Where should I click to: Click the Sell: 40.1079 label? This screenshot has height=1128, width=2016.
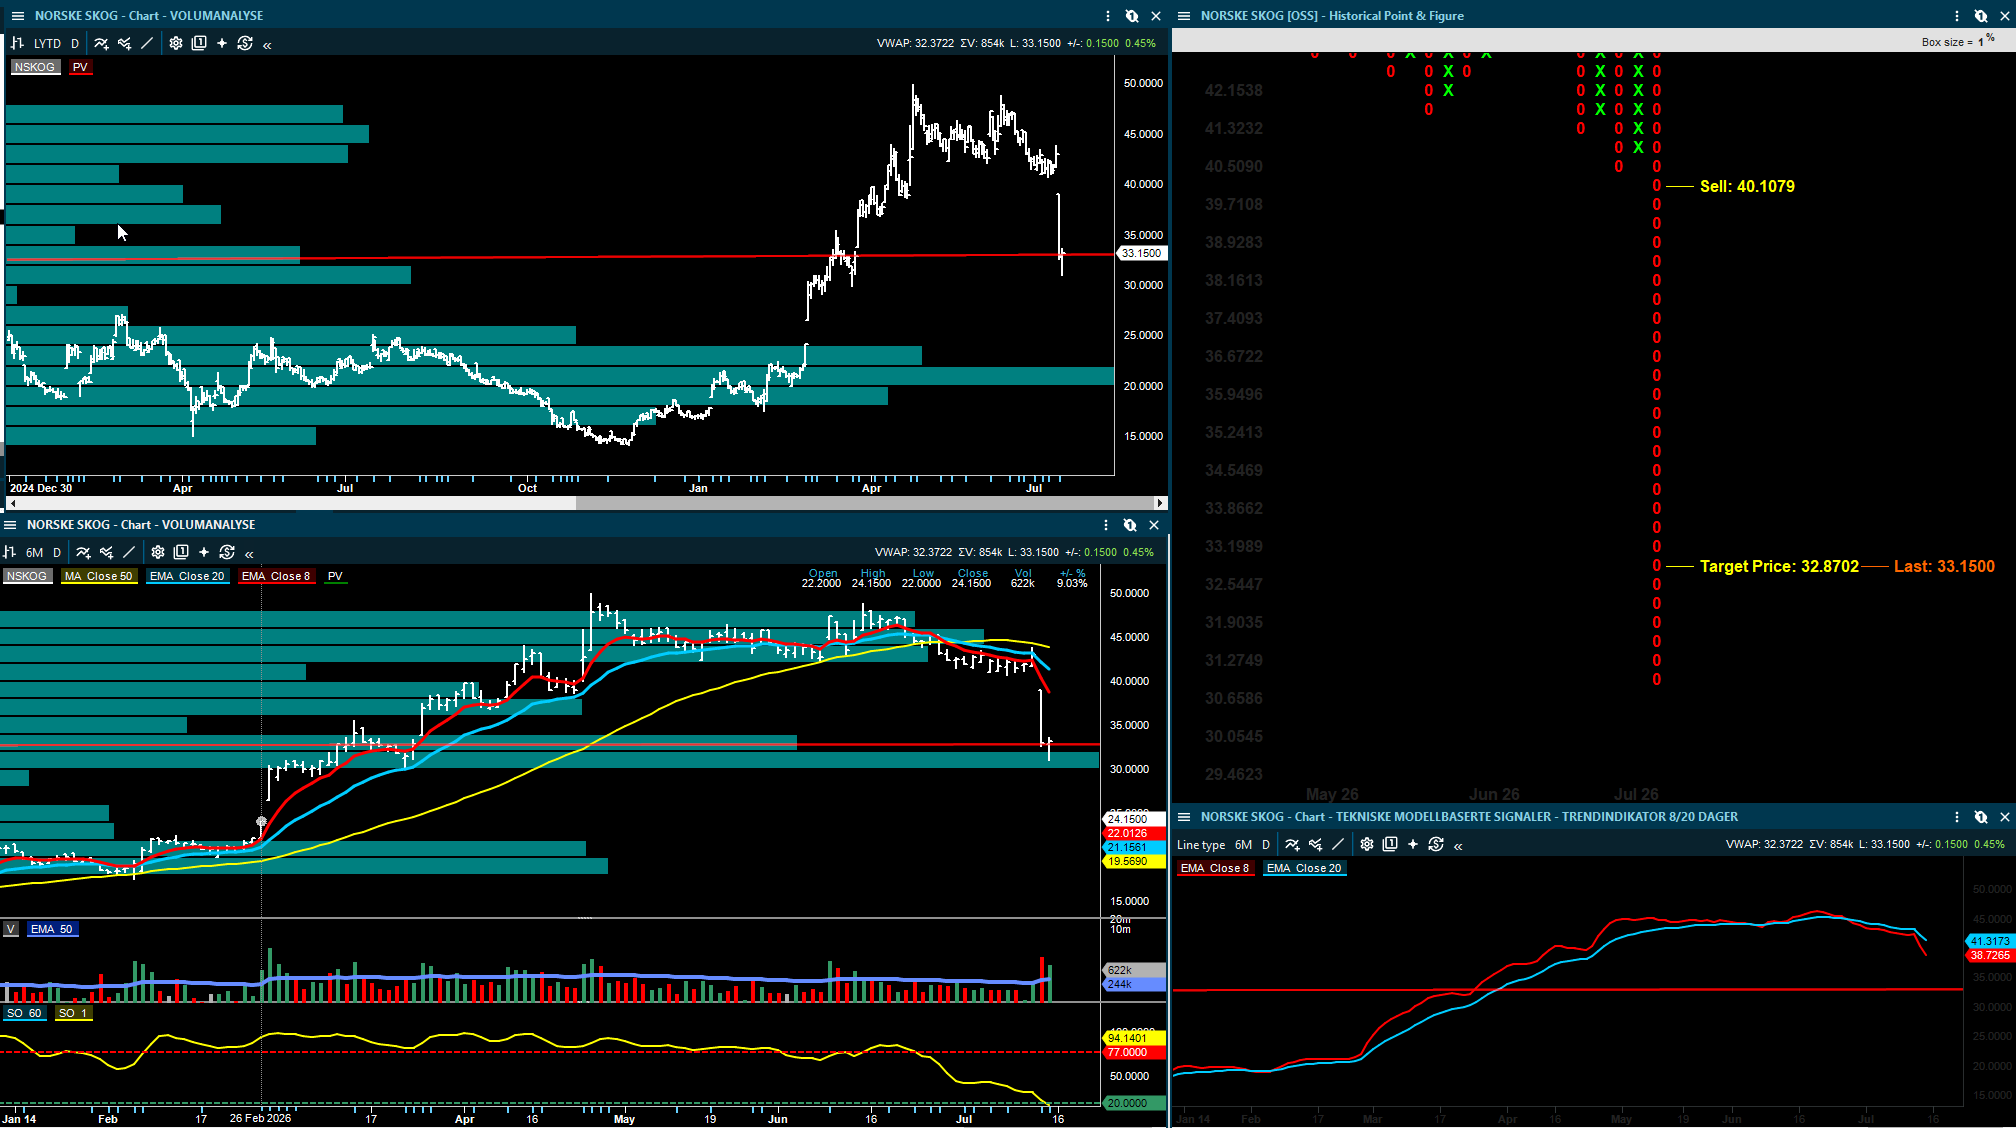pyautogui.click(x=1747, y=186)
